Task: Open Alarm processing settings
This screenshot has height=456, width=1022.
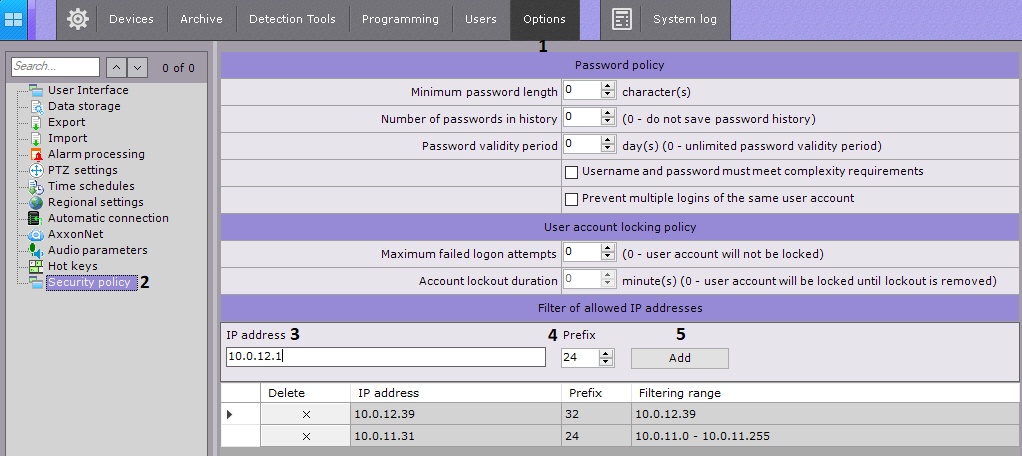Action: 96,154
